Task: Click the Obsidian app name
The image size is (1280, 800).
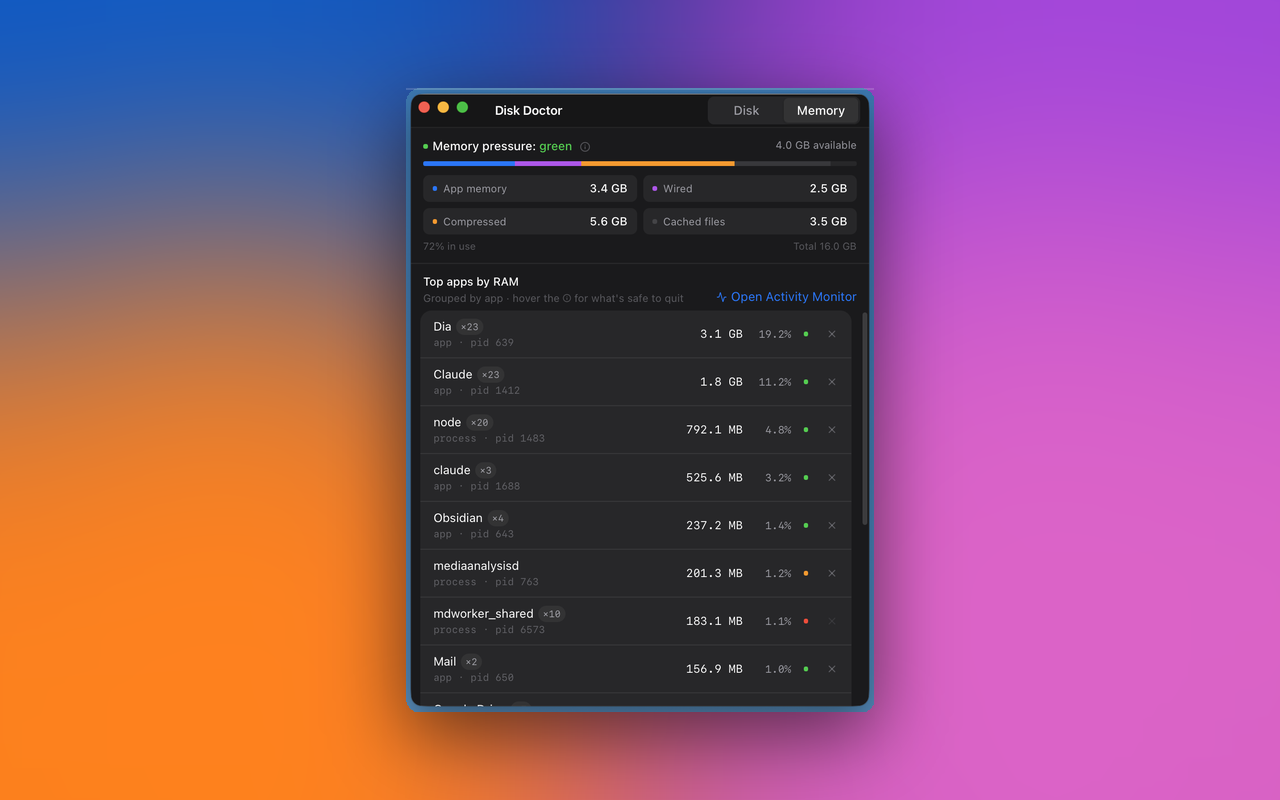Action: coord(458,518)
